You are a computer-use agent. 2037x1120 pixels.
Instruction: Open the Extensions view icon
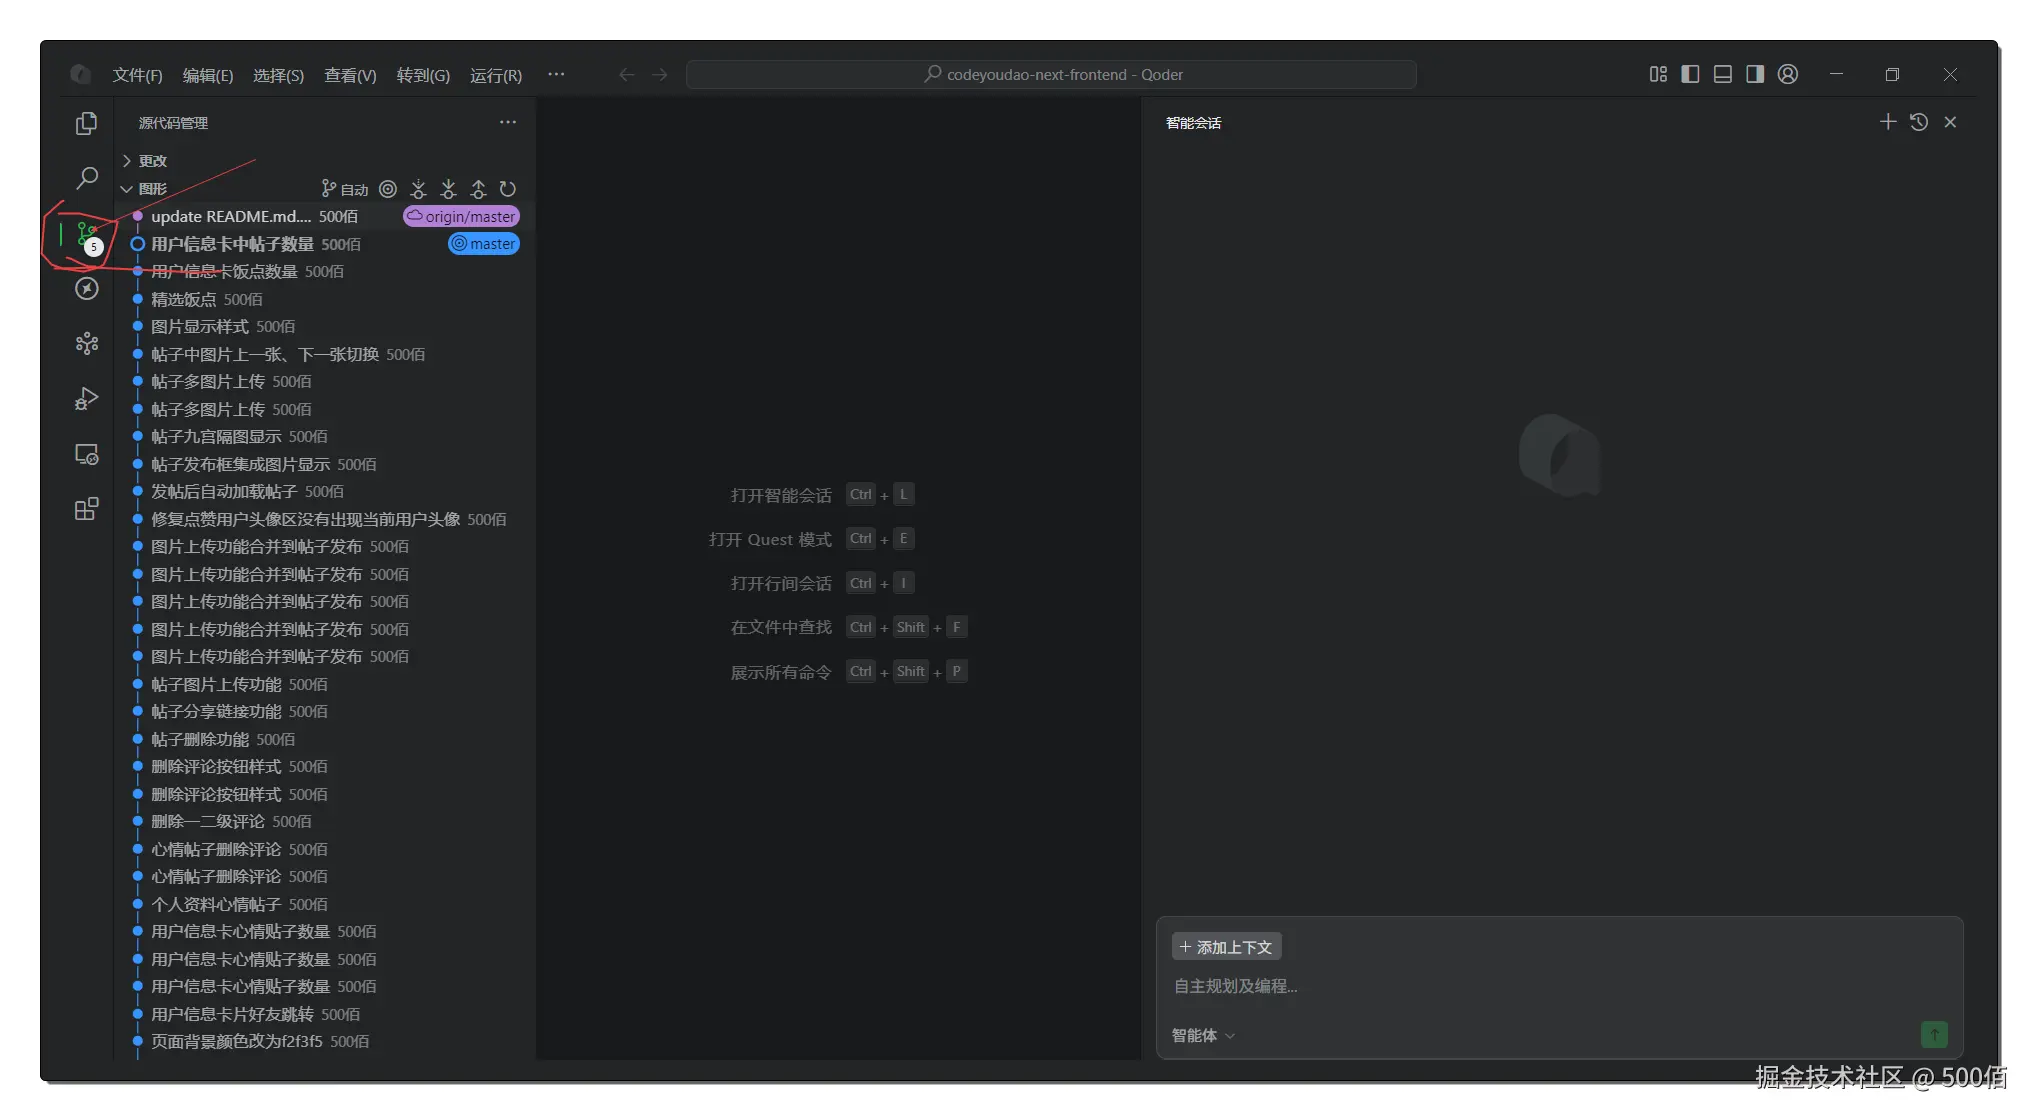[87, 509]
